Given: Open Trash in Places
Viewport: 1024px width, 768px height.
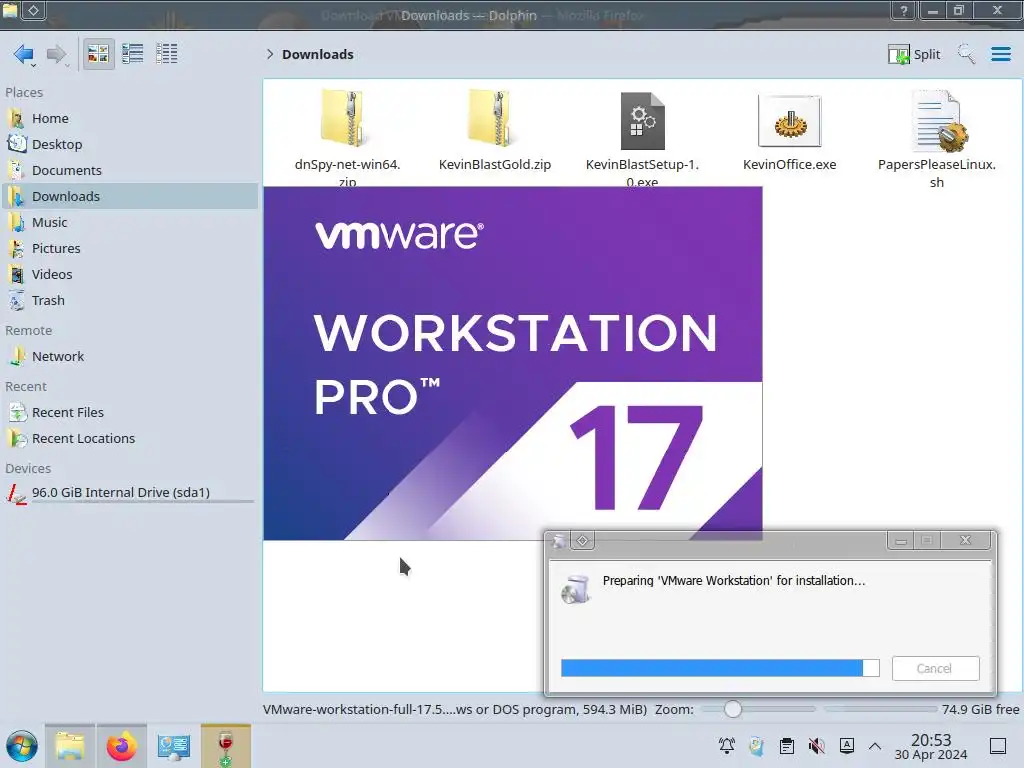Looking at the screenshot, I should coord(131,300).
